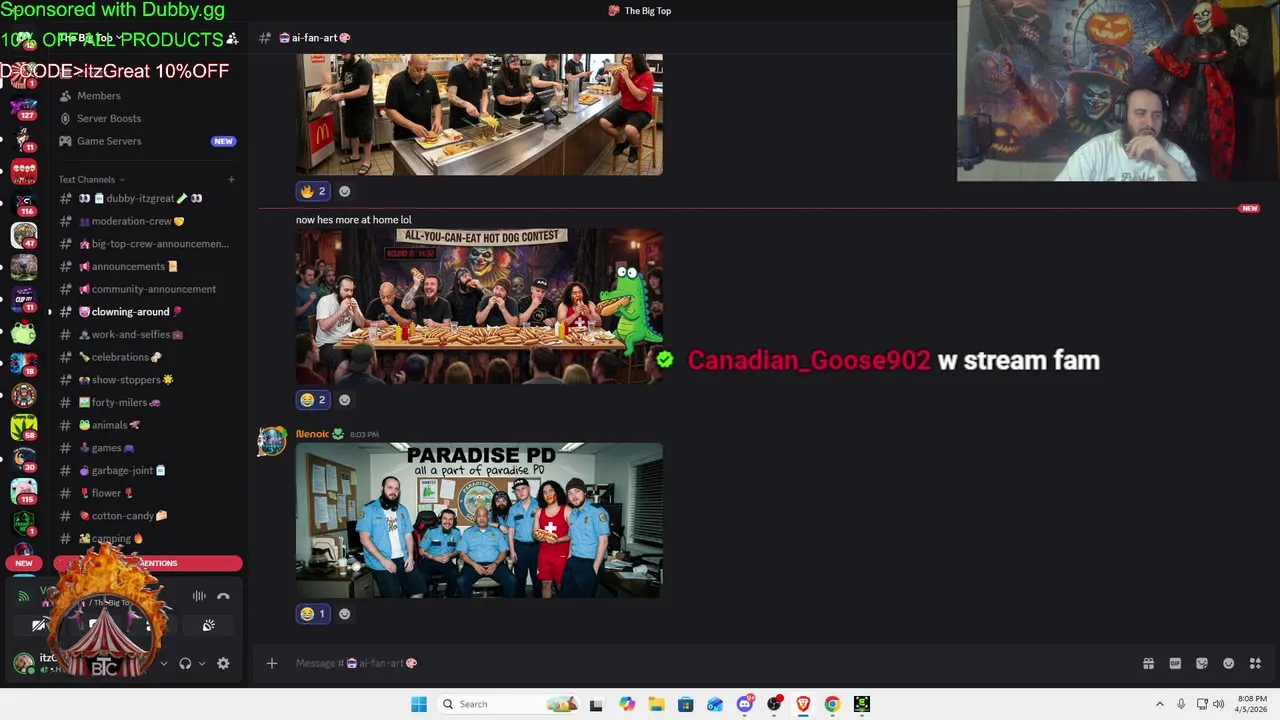This screenshot has width=1280, height=720.
Task: Open the community-announcement channel
Action: 147,289
